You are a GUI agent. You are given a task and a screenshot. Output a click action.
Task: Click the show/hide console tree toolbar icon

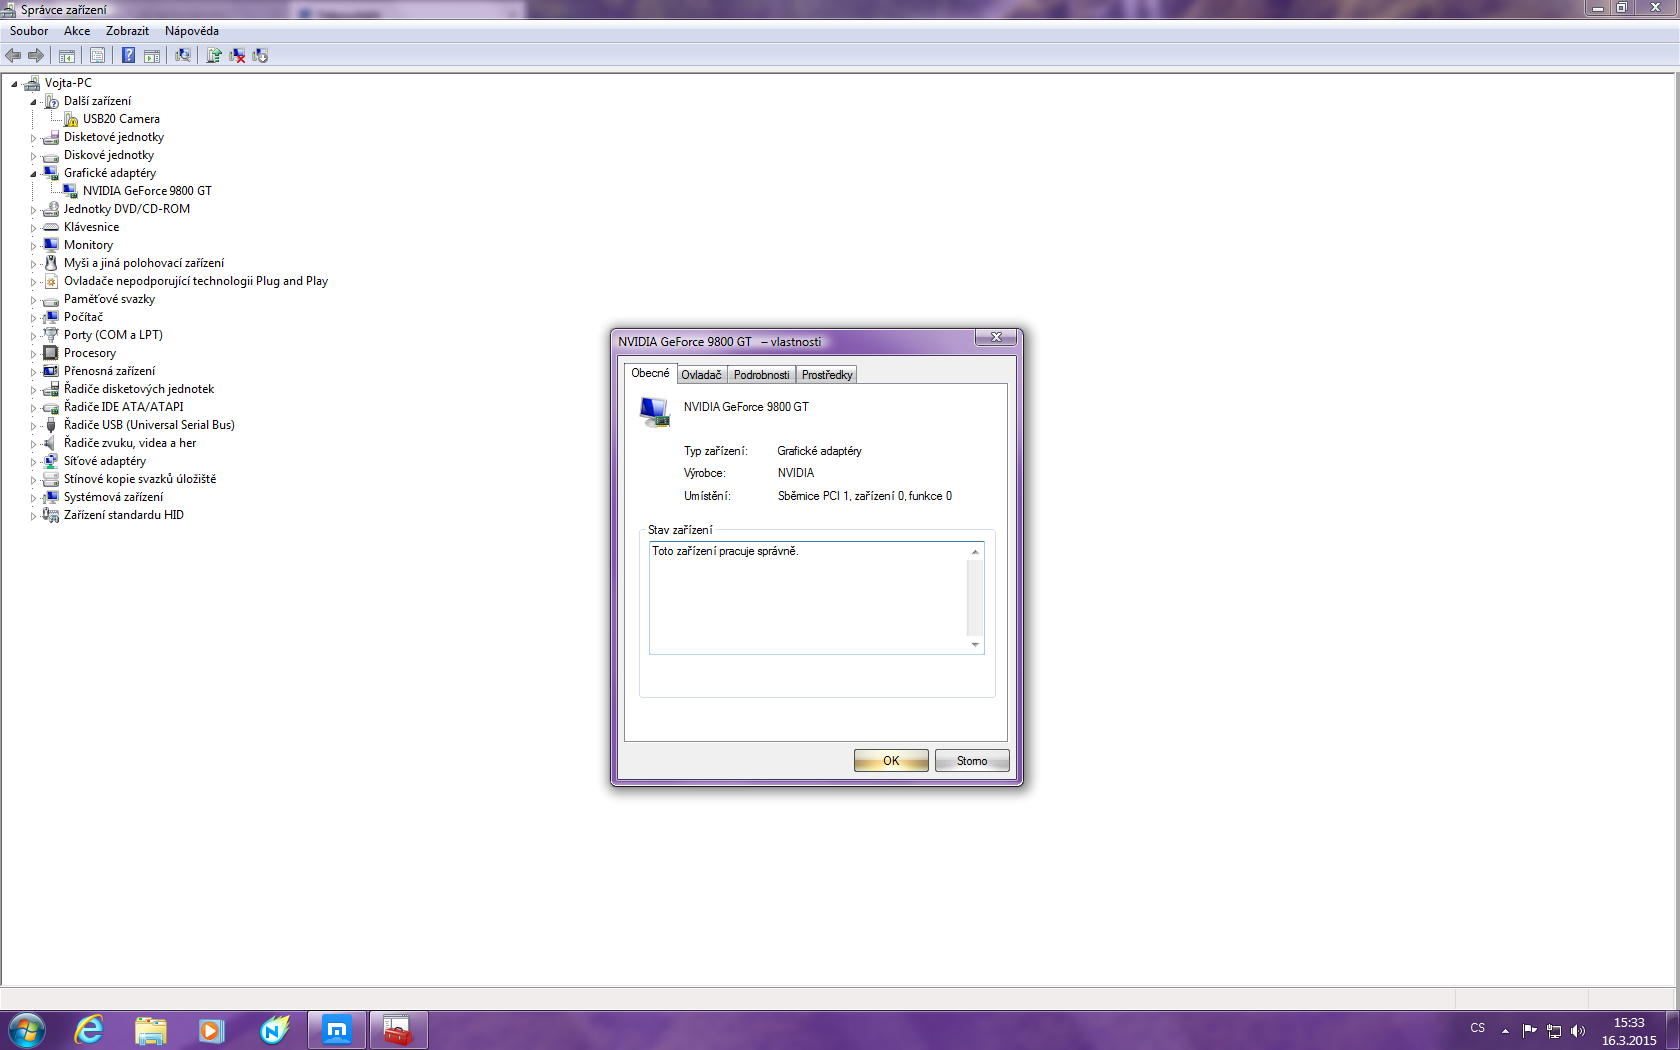click(67, 55)
